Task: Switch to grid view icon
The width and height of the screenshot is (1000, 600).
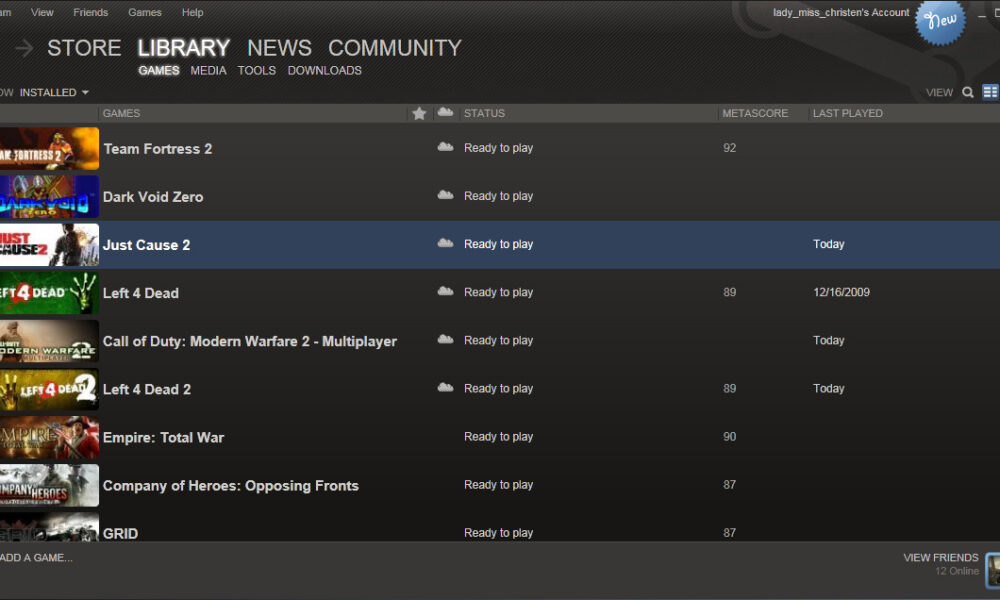Action: click(x=990, y=92)
